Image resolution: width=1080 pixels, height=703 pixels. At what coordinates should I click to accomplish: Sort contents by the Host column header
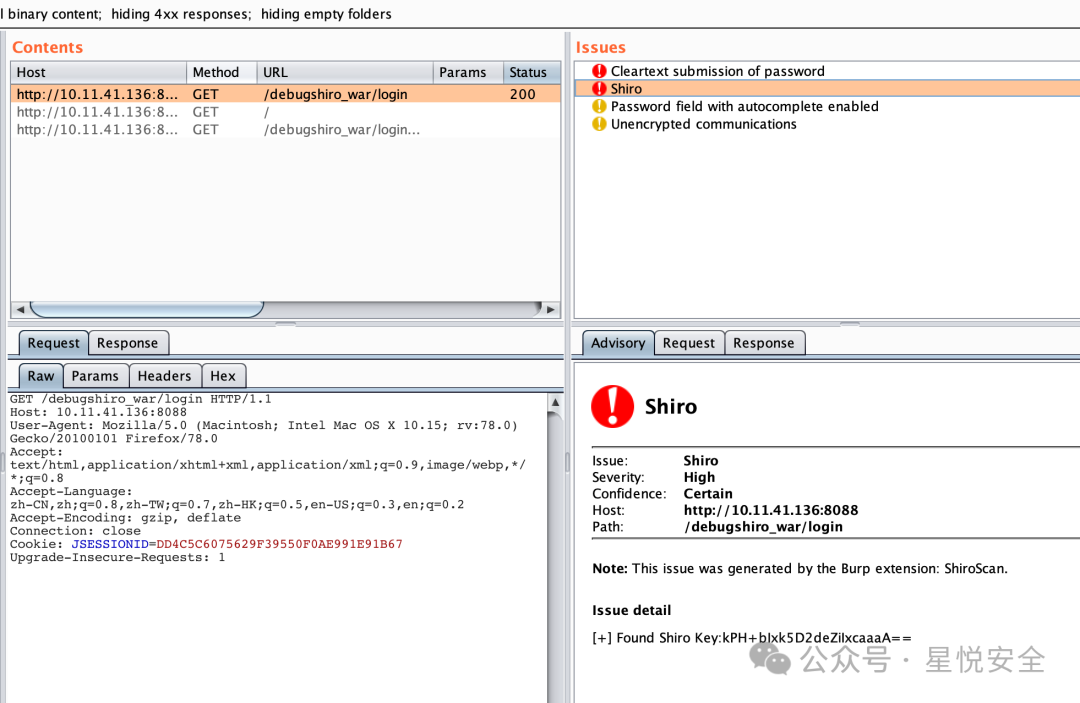(x=98, y=72)
